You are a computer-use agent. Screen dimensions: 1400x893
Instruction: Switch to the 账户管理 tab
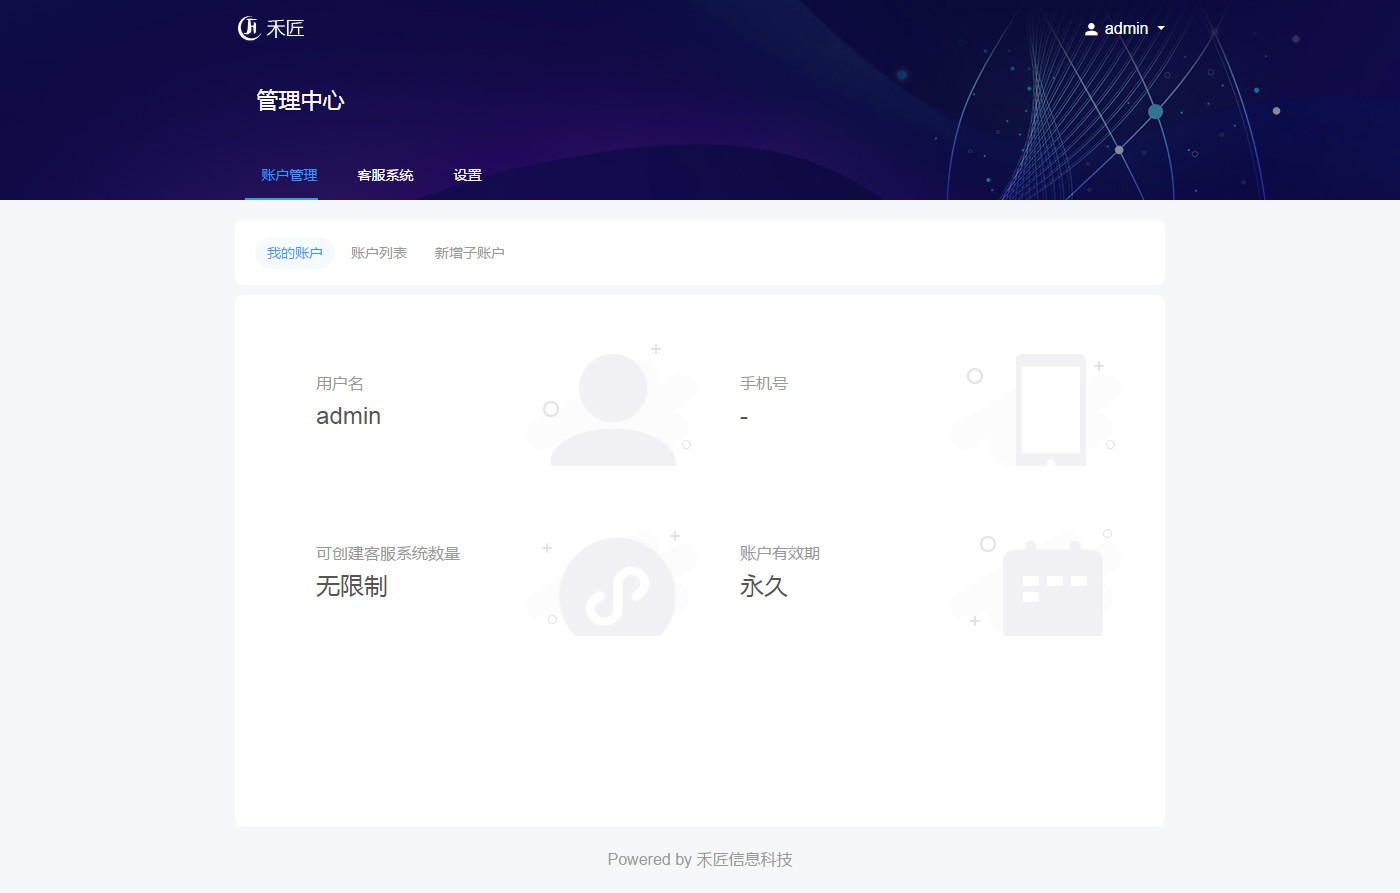[289, 175]
